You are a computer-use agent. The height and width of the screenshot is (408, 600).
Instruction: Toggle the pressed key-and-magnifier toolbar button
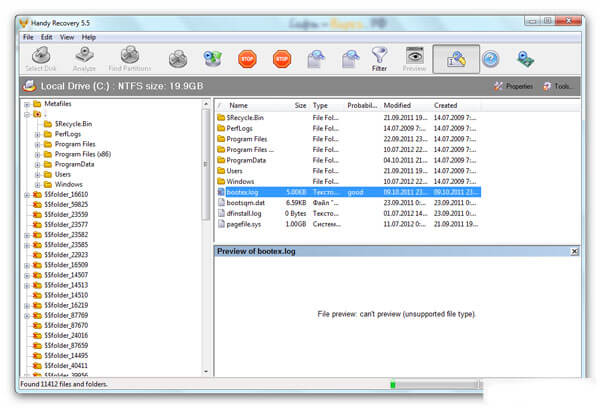(x=456, y=59)
